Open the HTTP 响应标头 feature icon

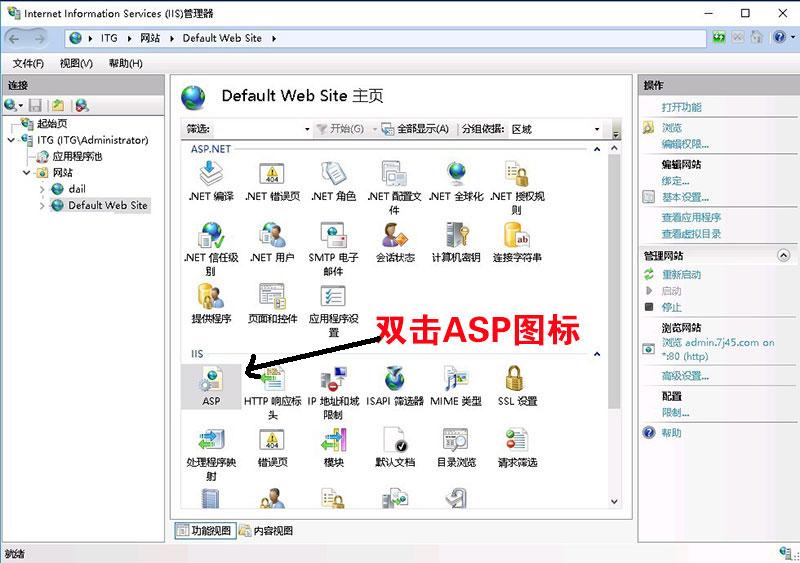click(x=272, y=380)
